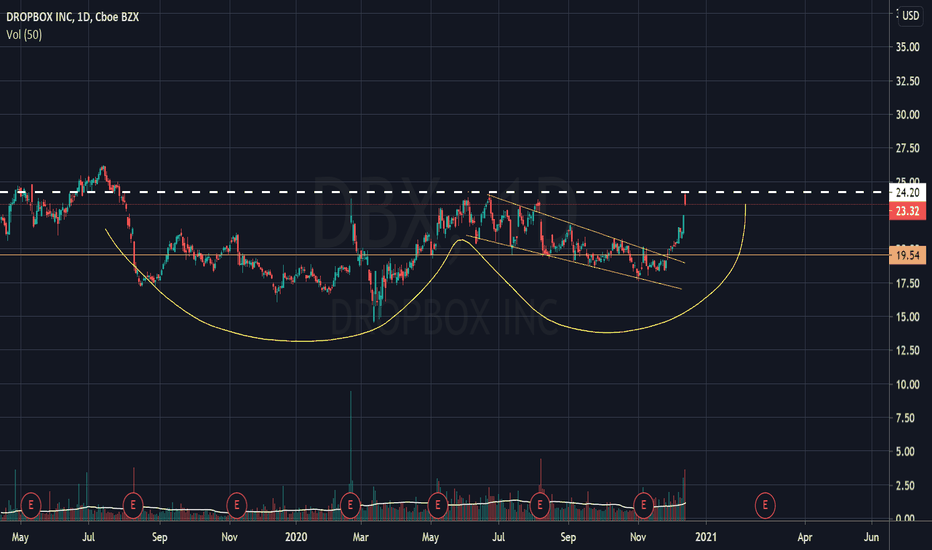Click the 35.00 price axis label
This screenshot has height=550, width=932.
[907, 47]
